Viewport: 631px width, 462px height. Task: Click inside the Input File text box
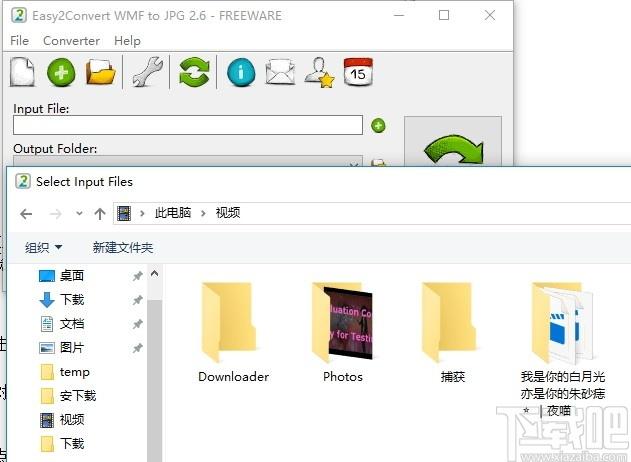coord(188,125)
